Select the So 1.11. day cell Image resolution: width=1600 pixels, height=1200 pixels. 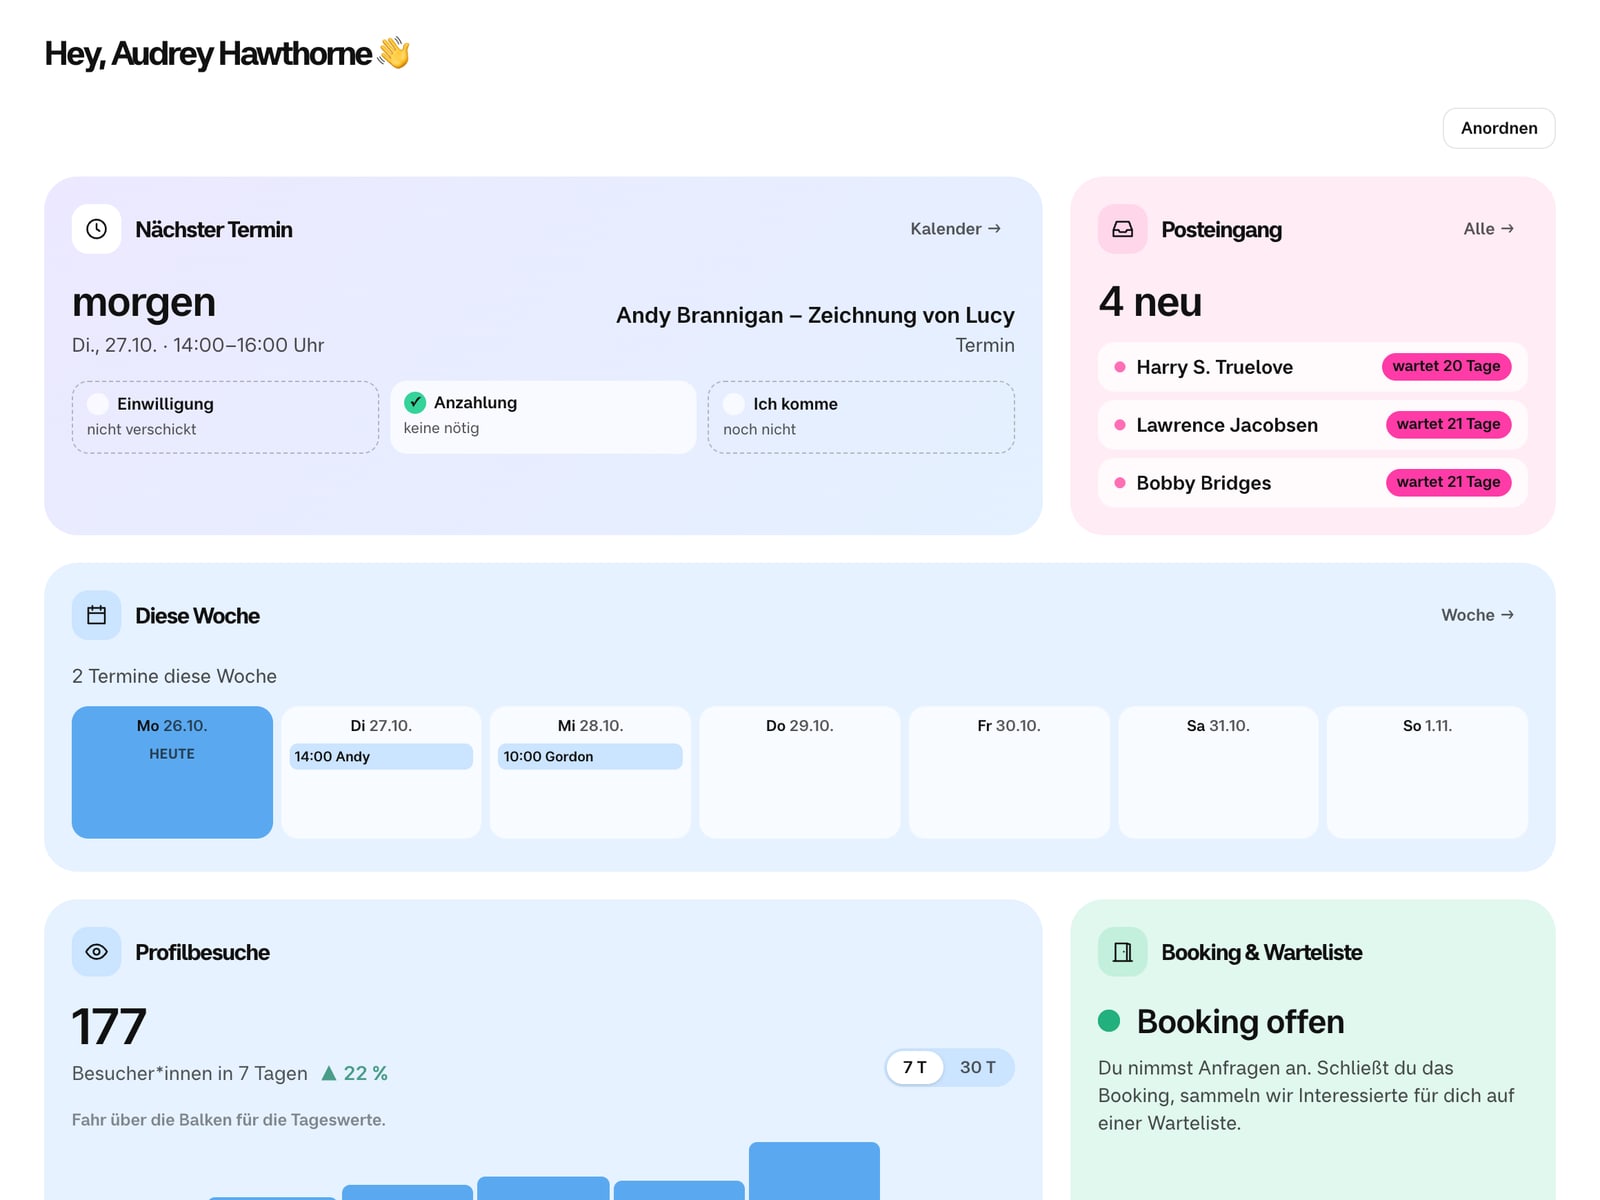click(1427, 772)
